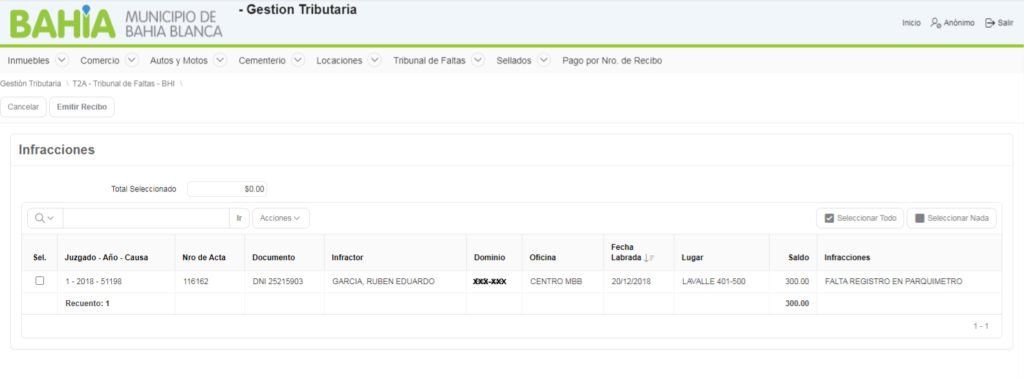Click DNI 25215903 document cell
Screen dimensions: 1024x378
coord(278,281)
